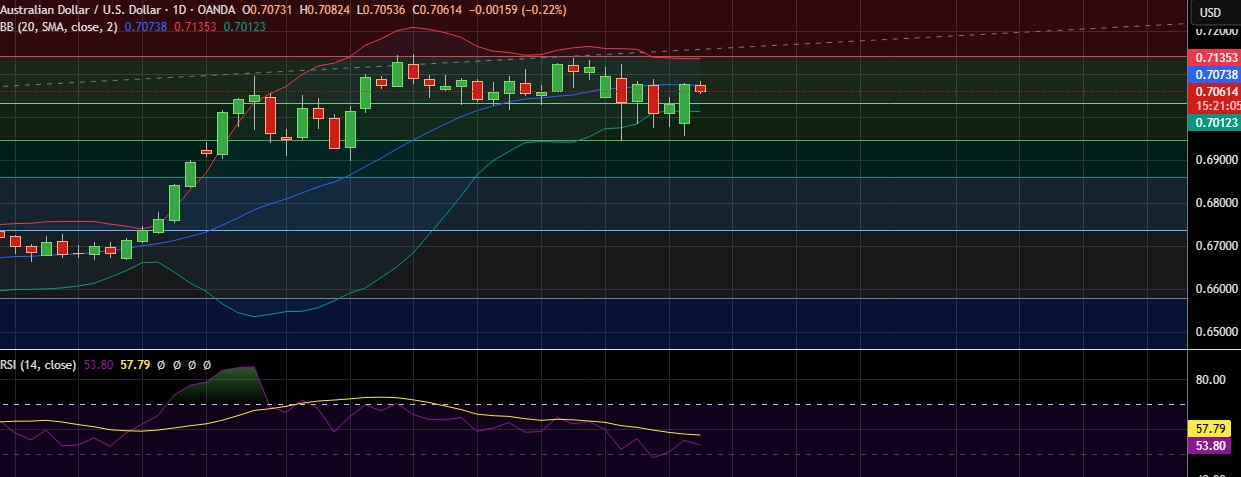
Task: Click the blue 0.70738 price axis label
Action: 1215,74
